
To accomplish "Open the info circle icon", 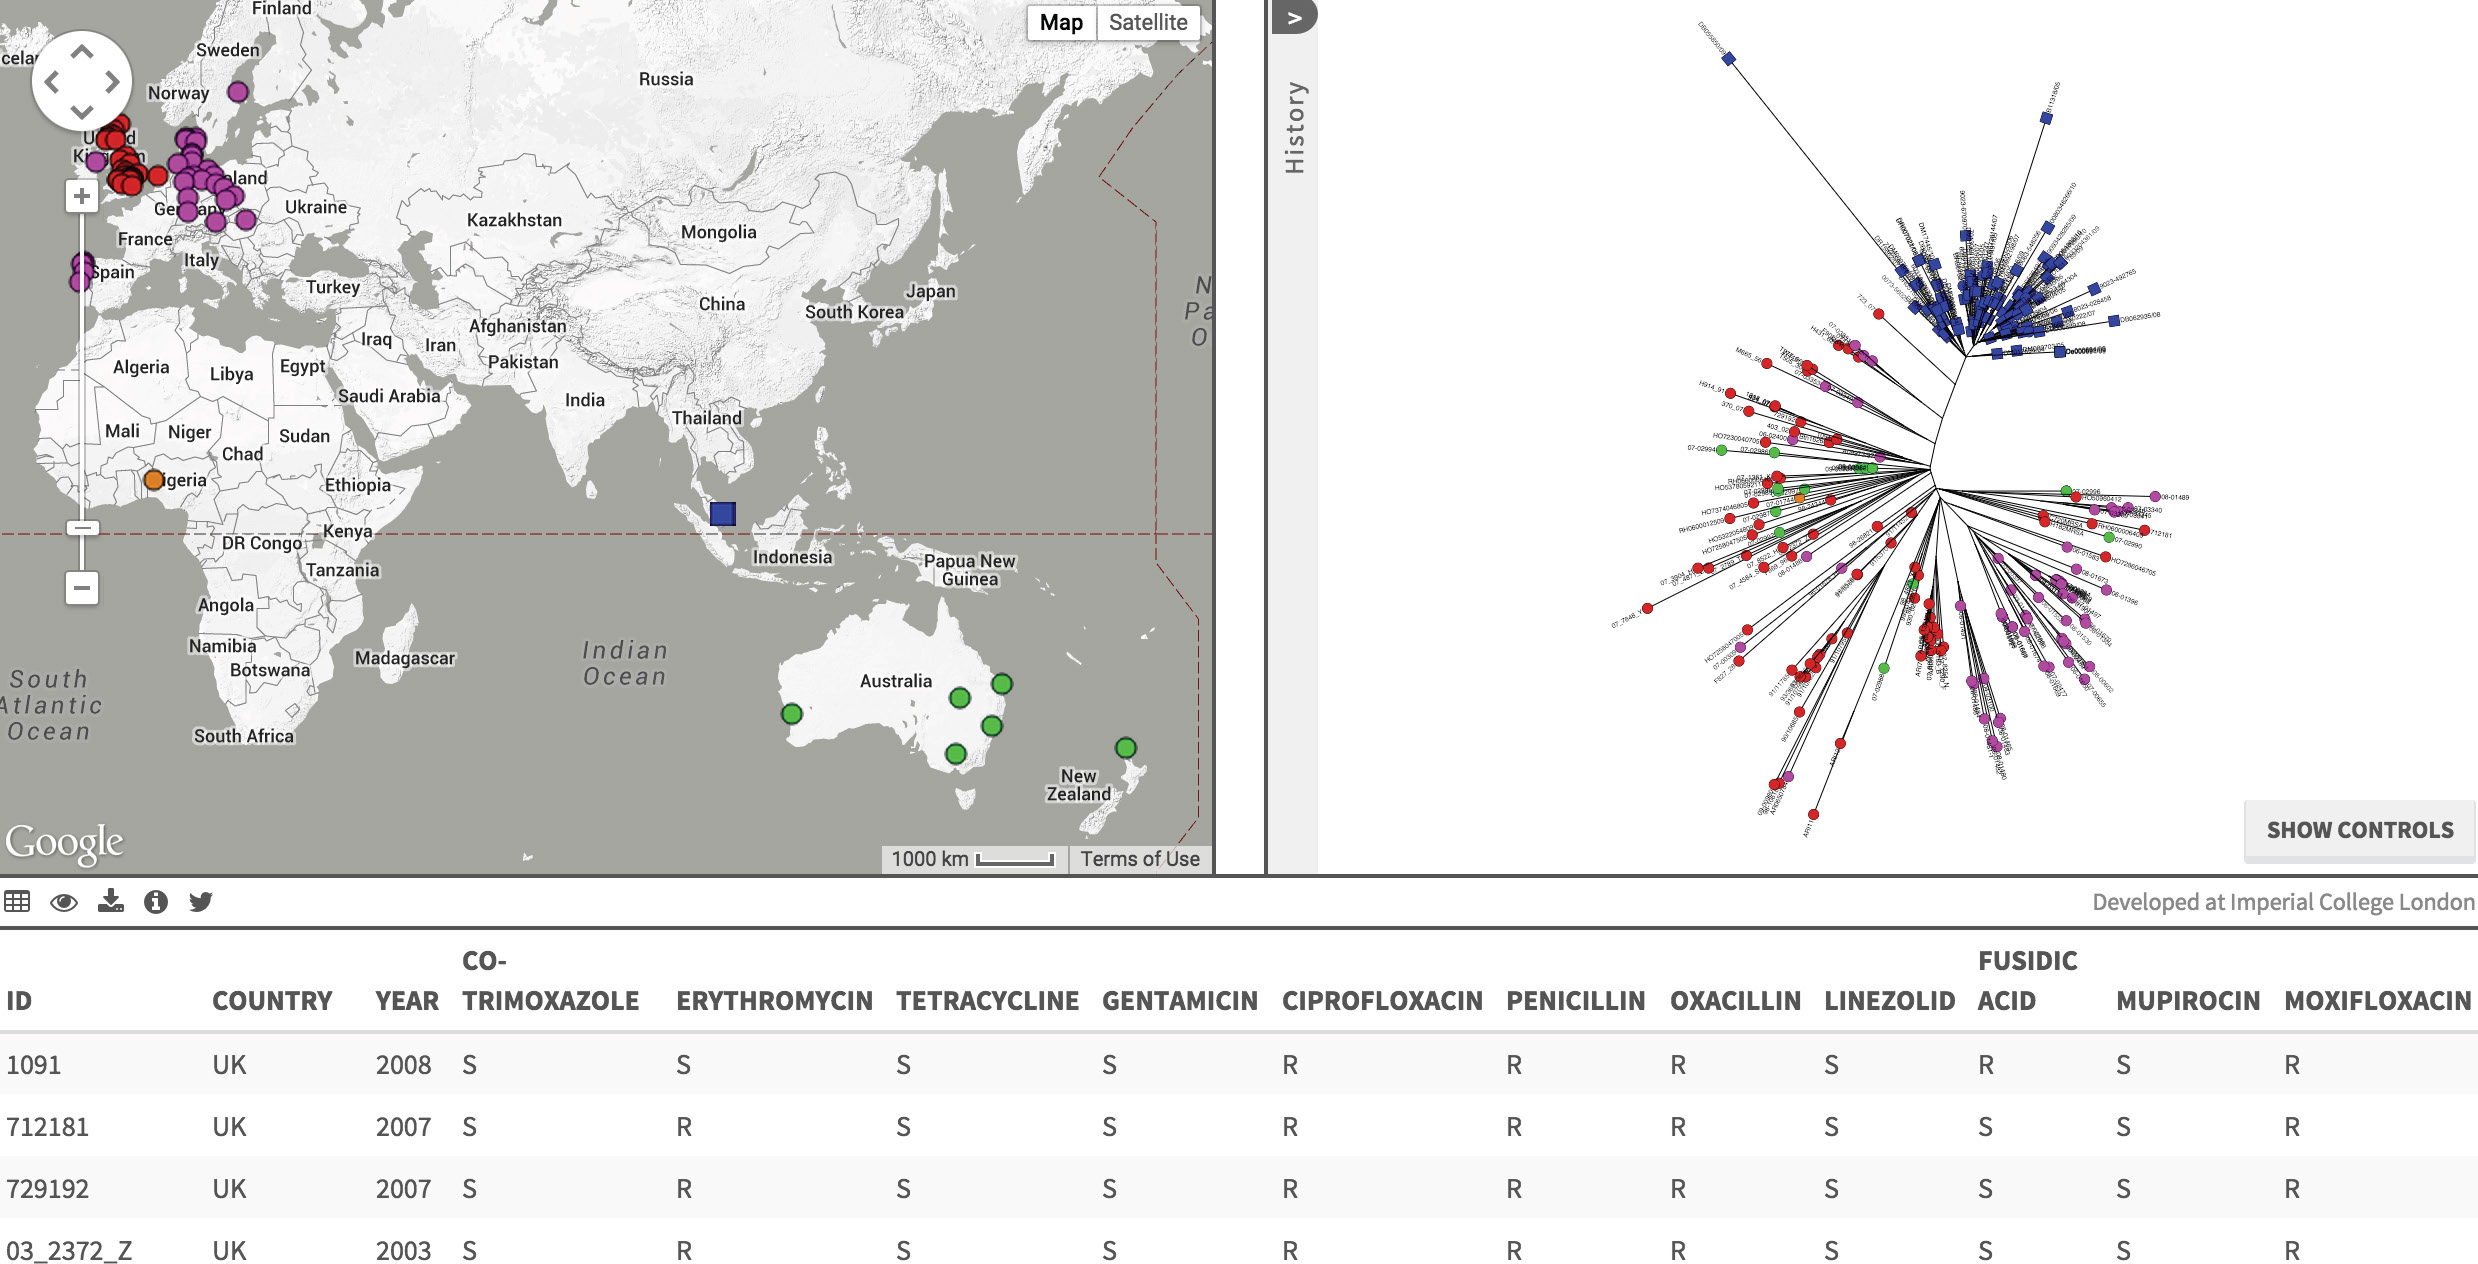I will pyautogui.click(x=156, y=902).
